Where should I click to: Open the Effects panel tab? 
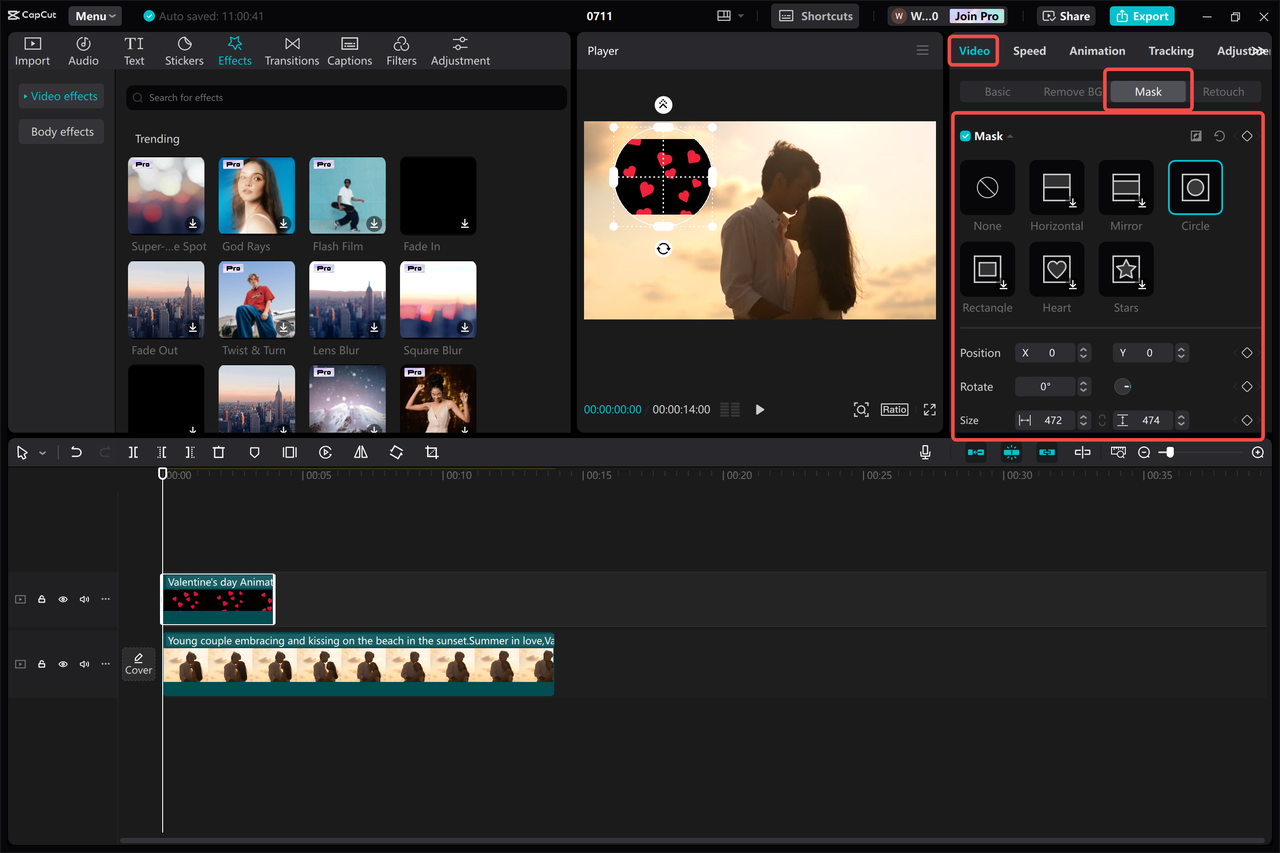click(x=235, y=50)
